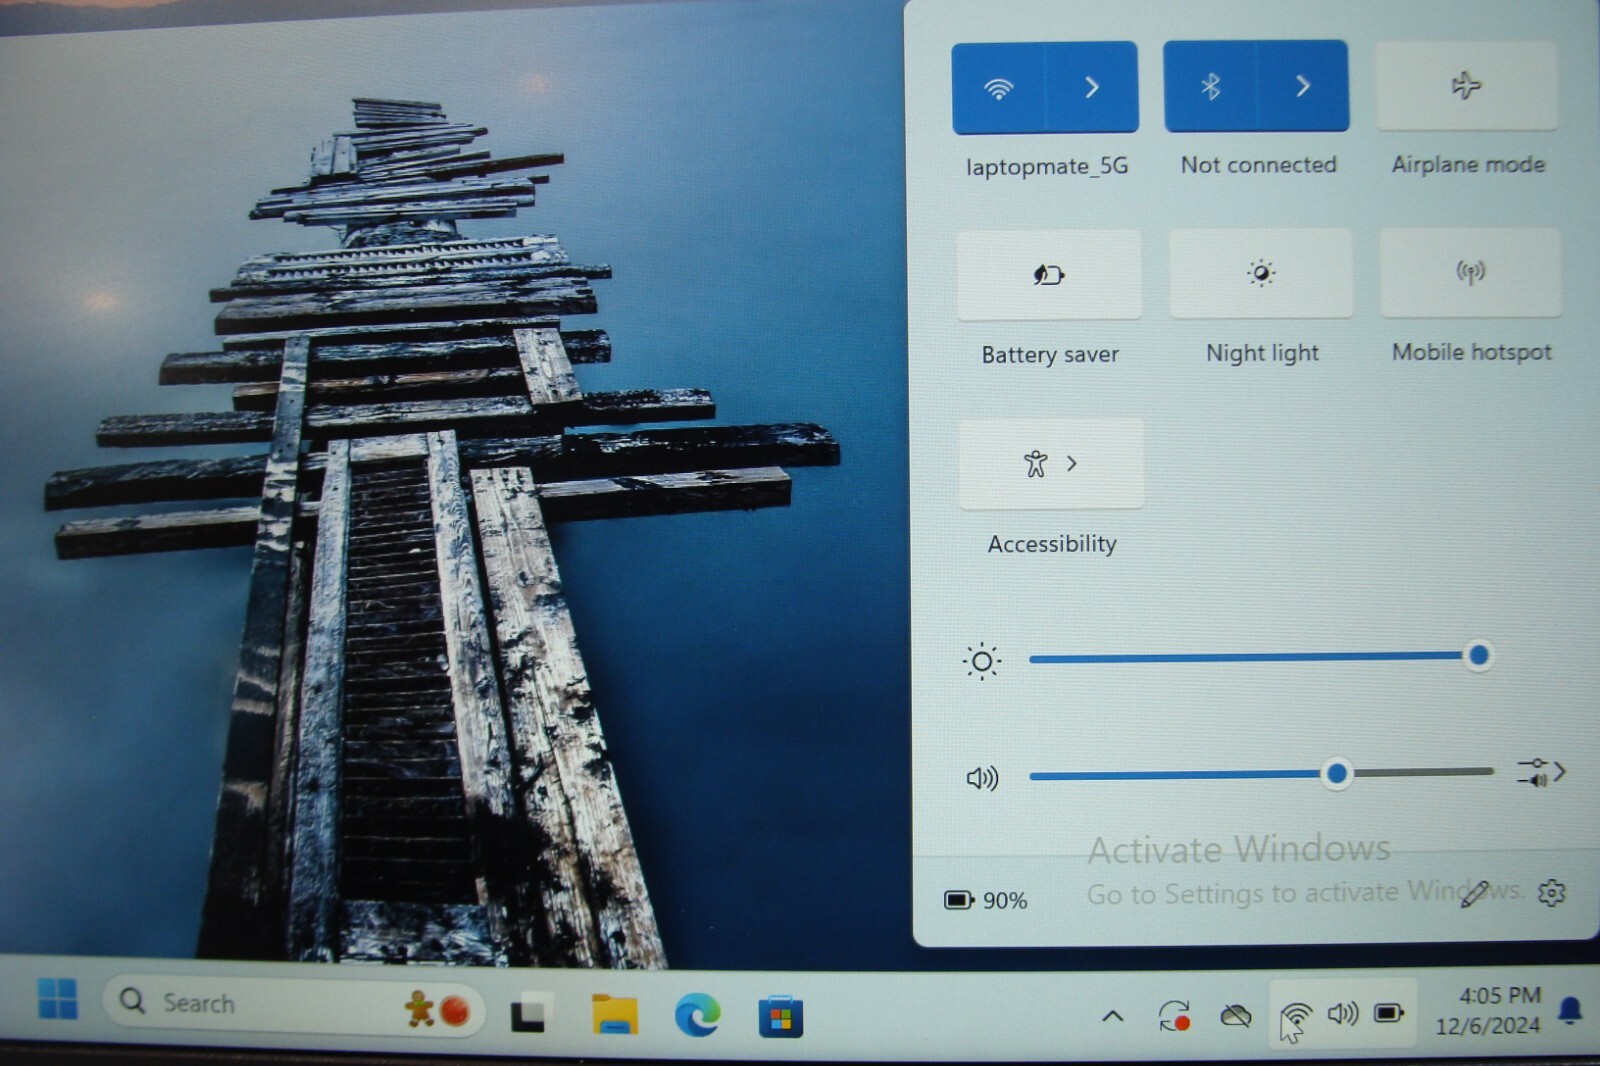
Task: Click the volume slider thumb
Action: coord(1336,774)
